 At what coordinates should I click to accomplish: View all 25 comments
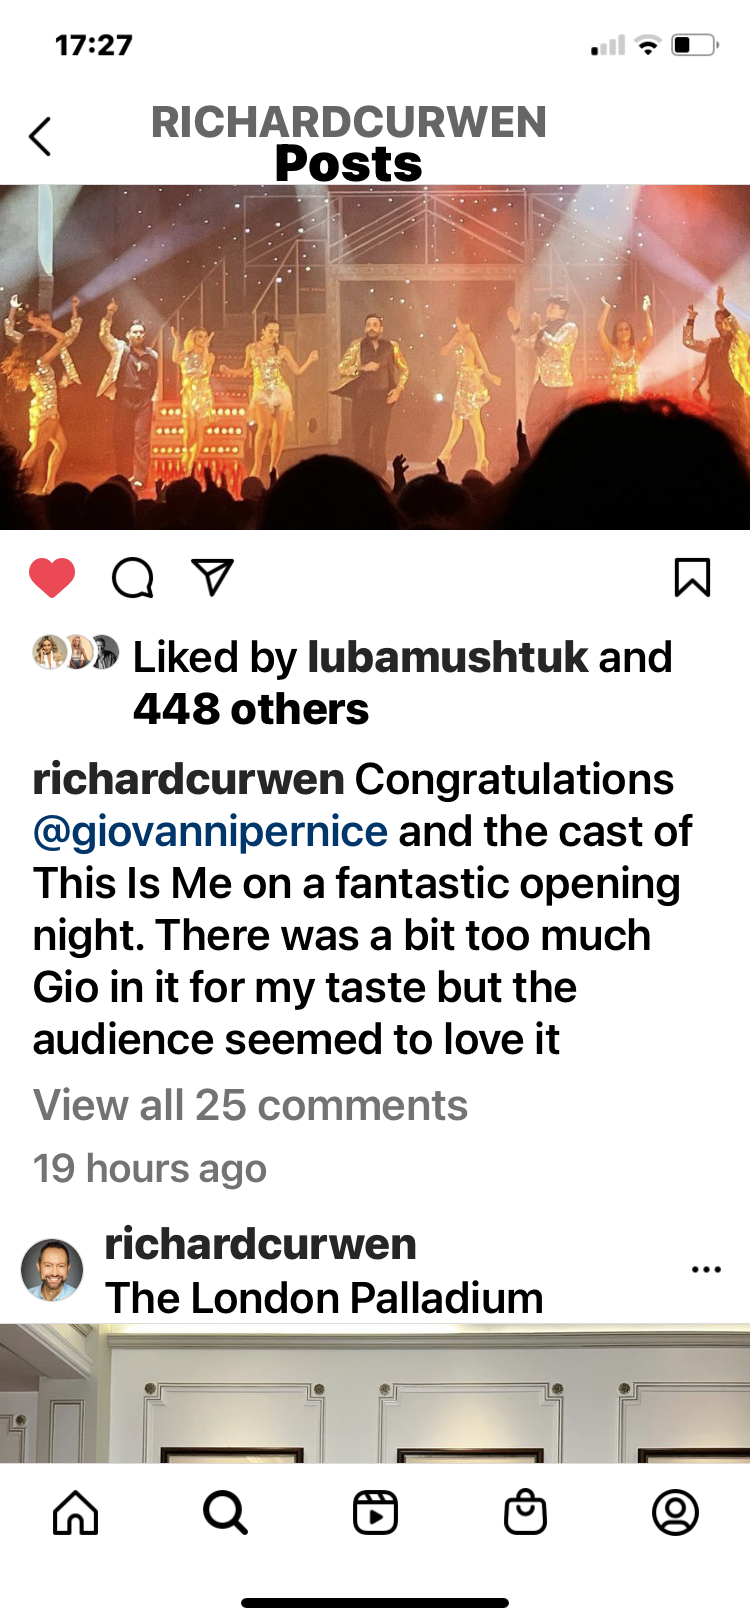250,1105
